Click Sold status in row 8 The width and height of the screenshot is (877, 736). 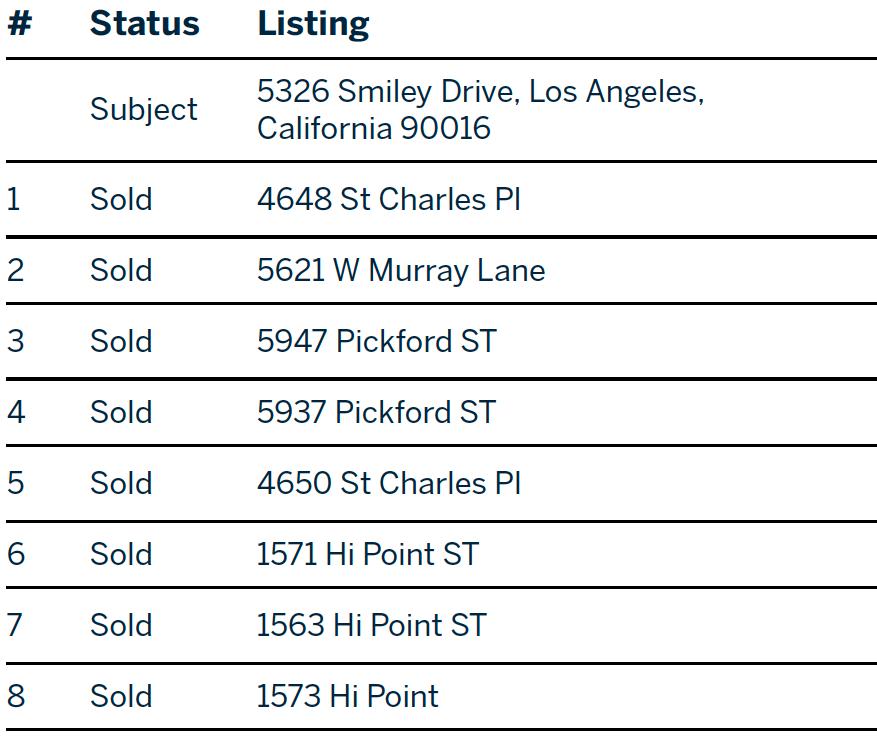[121, 696]
